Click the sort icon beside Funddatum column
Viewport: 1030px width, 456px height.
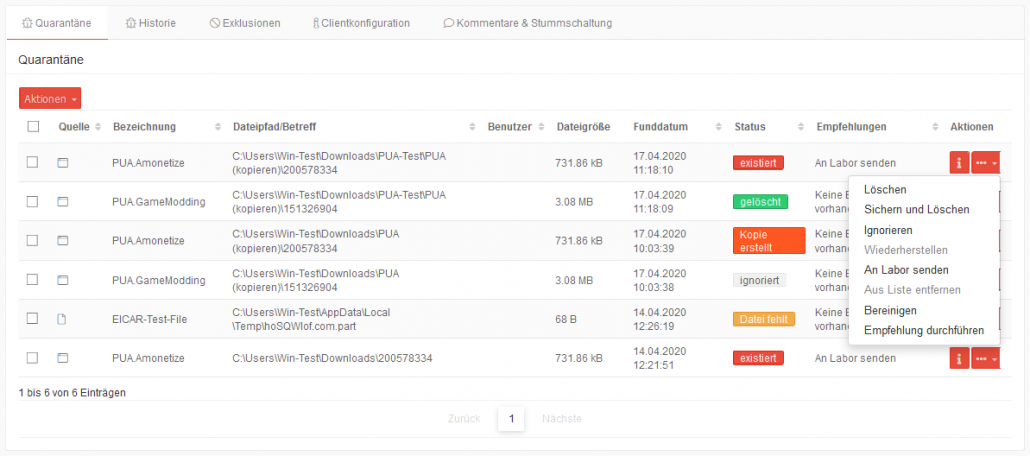[x=718, y=127]
